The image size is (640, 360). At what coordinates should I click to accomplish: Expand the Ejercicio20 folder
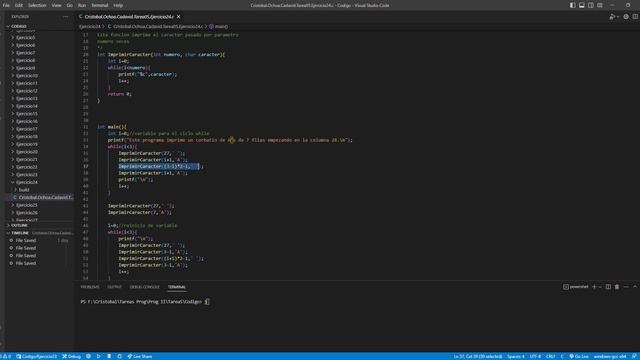coord(39,152)
